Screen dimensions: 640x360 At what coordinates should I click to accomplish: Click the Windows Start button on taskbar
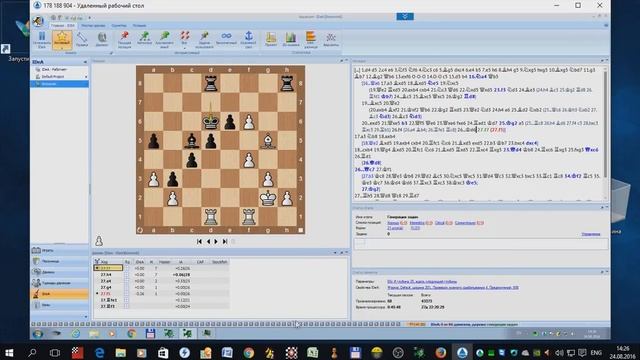tap(9, 353)
